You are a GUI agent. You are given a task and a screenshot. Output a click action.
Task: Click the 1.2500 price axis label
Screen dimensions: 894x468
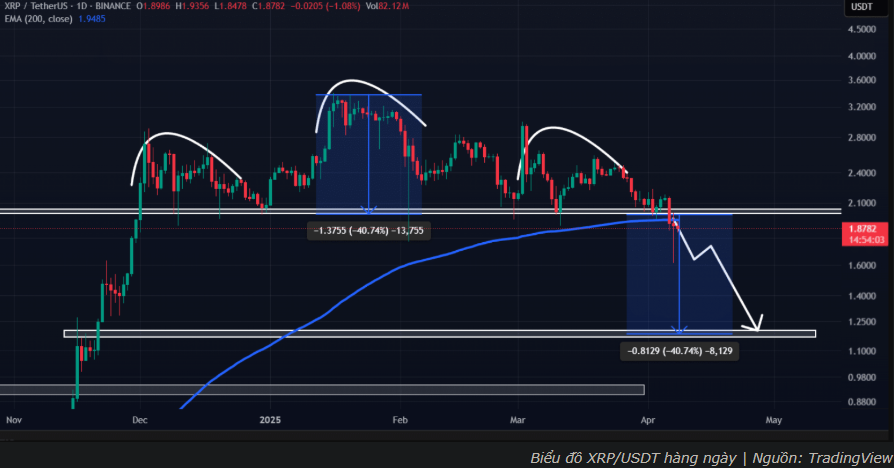(x=862, y=322)
